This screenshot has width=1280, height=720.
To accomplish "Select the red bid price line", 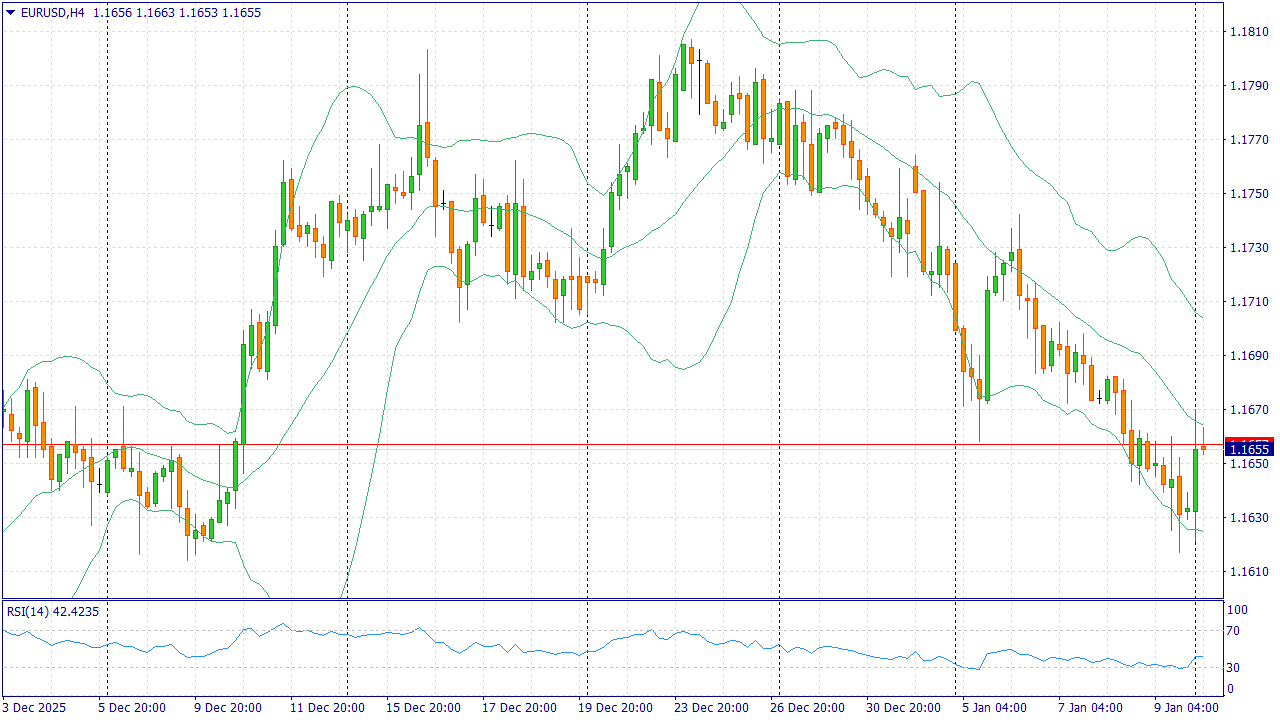I will (600, 444).
